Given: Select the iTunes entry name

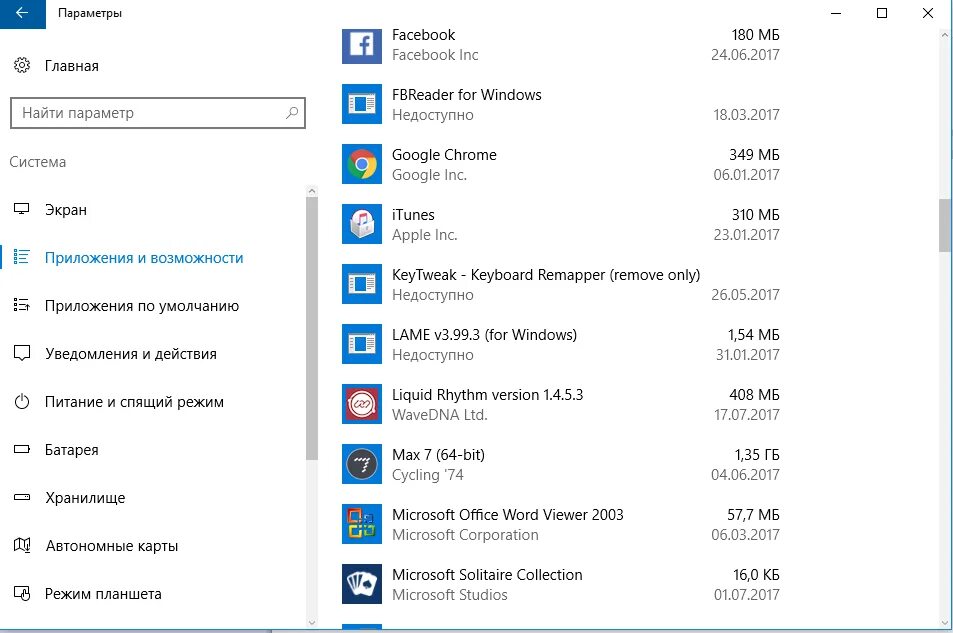Looking at the screenshot, I should pos(413,215).
